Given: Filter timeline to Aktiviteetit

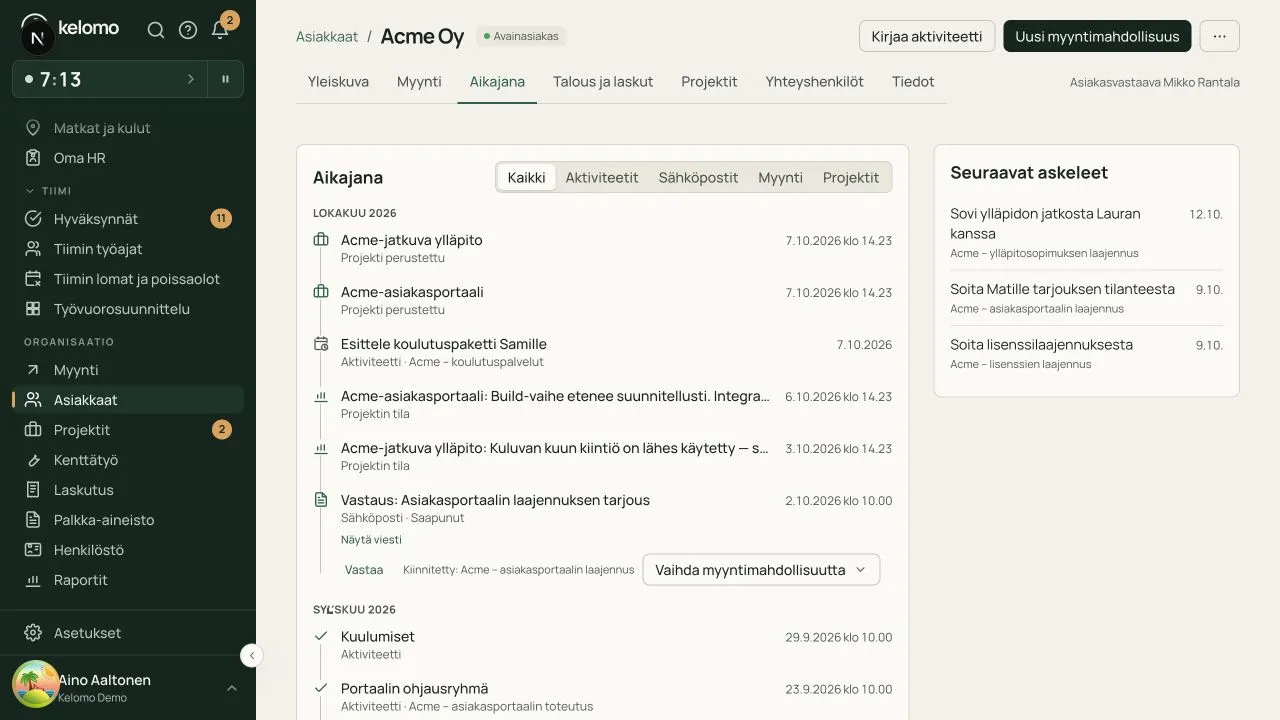Looking at the screenshot, I should tap(602, 177).
